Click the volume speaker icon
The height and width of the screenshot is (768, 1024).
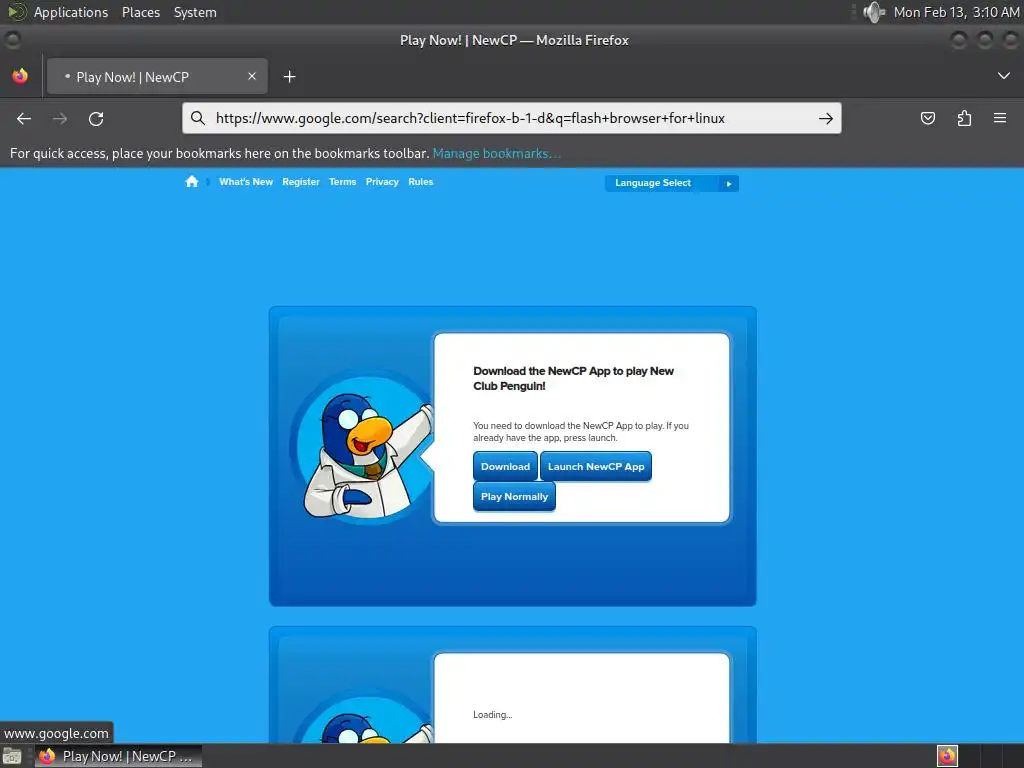[873, 12]
